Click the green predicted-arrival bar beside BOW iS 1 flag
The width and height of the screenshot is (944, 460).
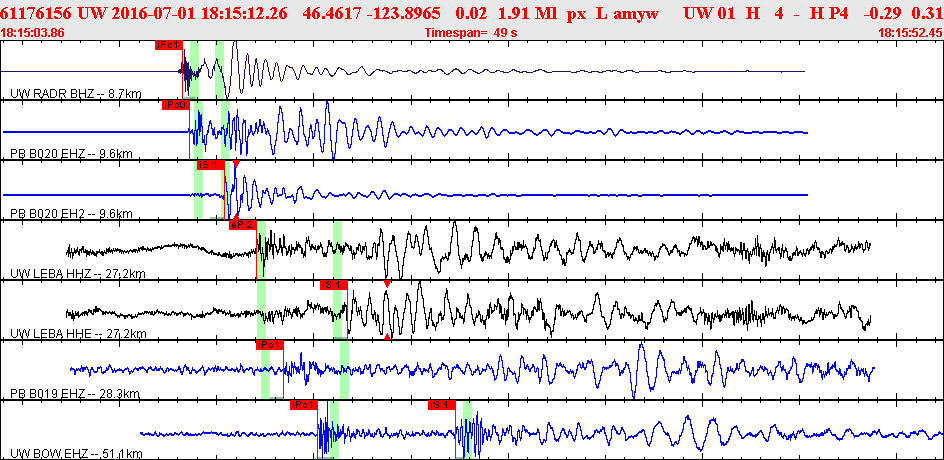coord(467,429)
